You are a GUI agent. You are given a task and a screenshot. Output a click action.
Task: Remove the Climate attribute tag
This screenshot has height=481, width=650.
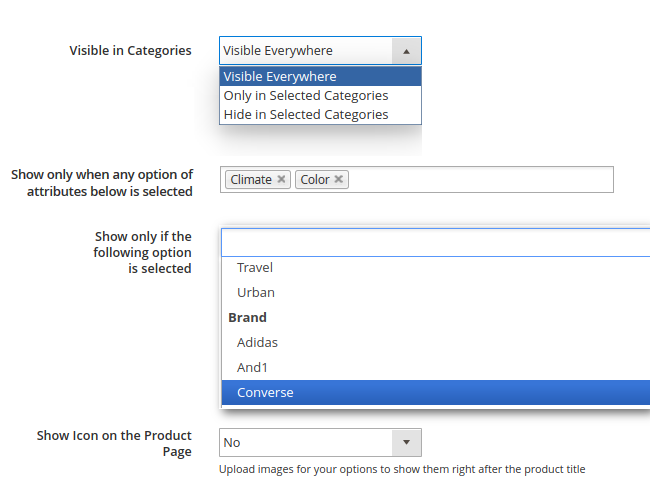pyautogui.click(x=282, y=180)
